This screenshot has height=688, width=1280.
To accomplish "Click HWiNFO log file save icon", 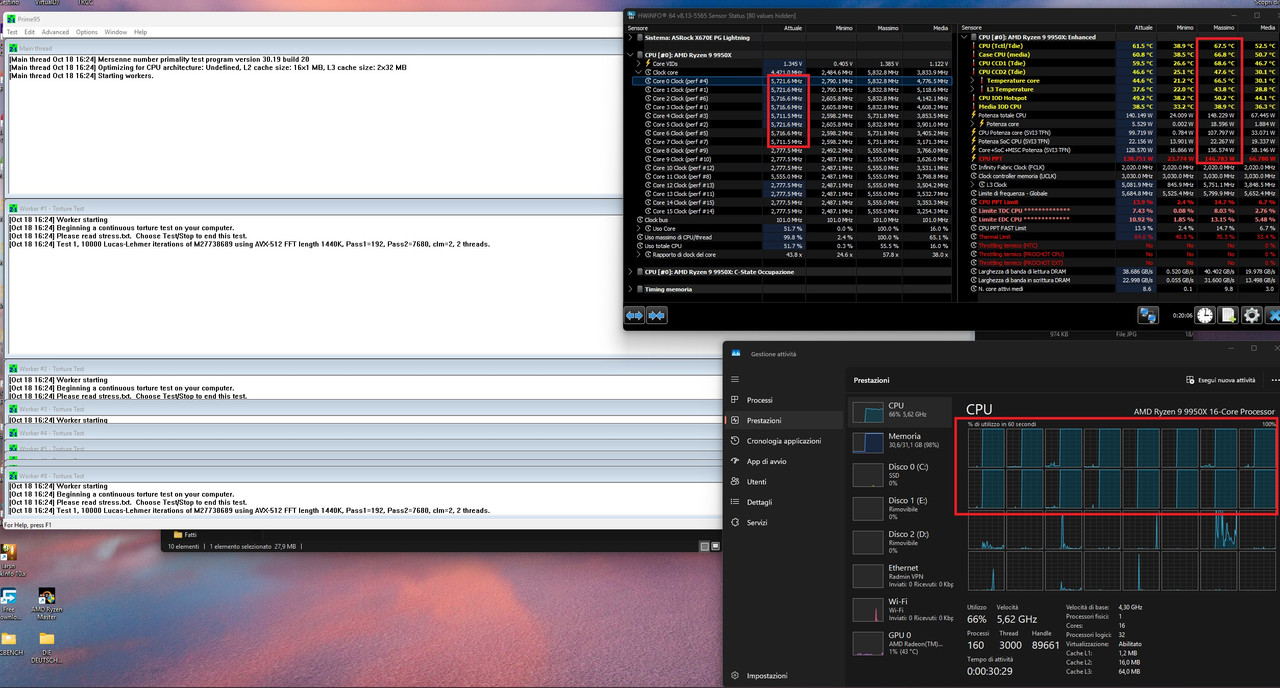I will pos(1228,315).
